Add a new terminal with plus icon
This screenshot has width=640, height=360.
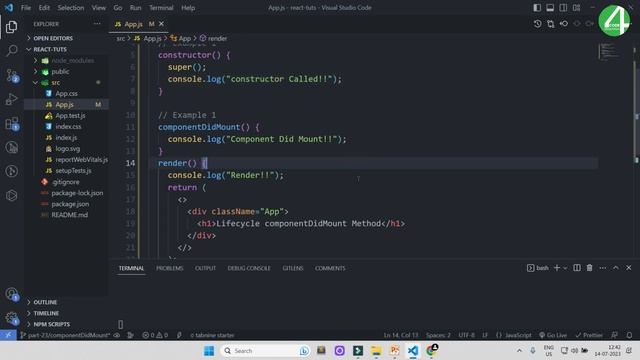click(557, 268)
